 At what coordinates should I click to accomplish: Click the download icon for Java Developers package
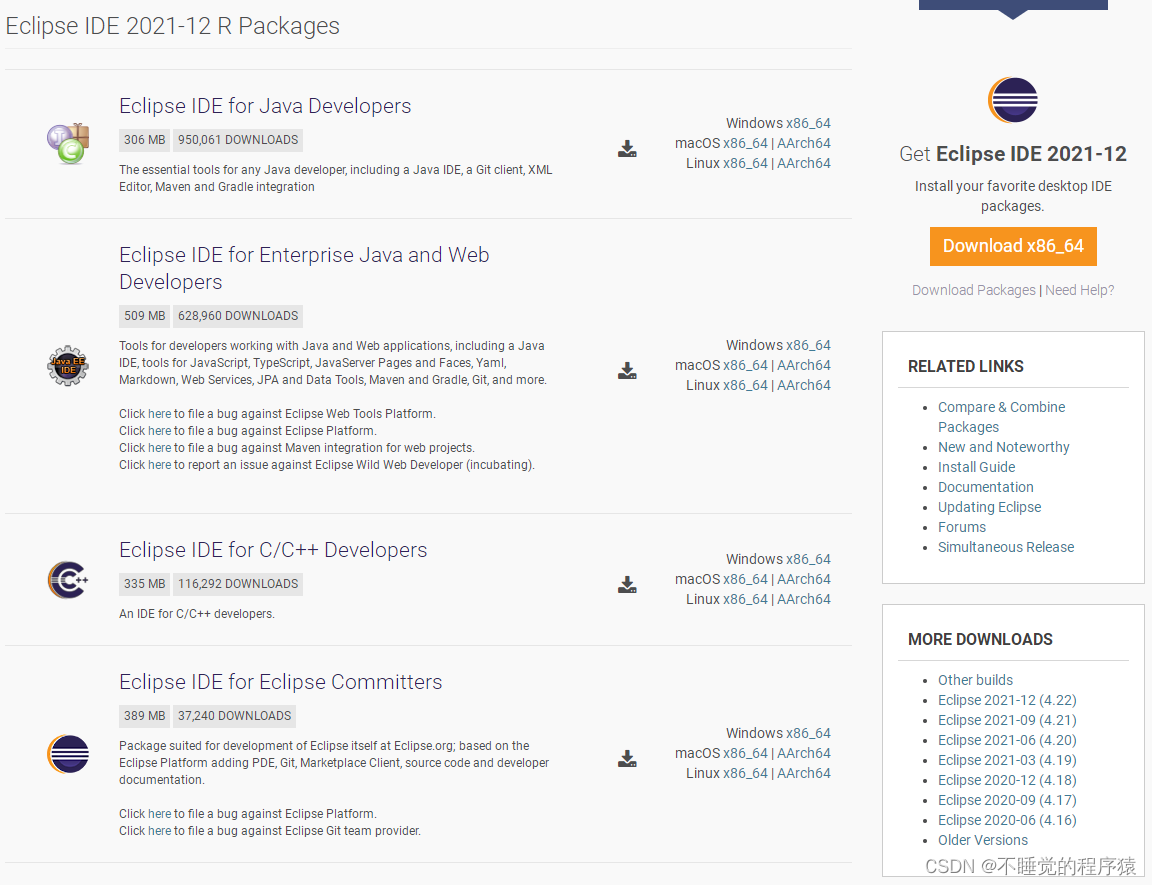coord(627,148)
